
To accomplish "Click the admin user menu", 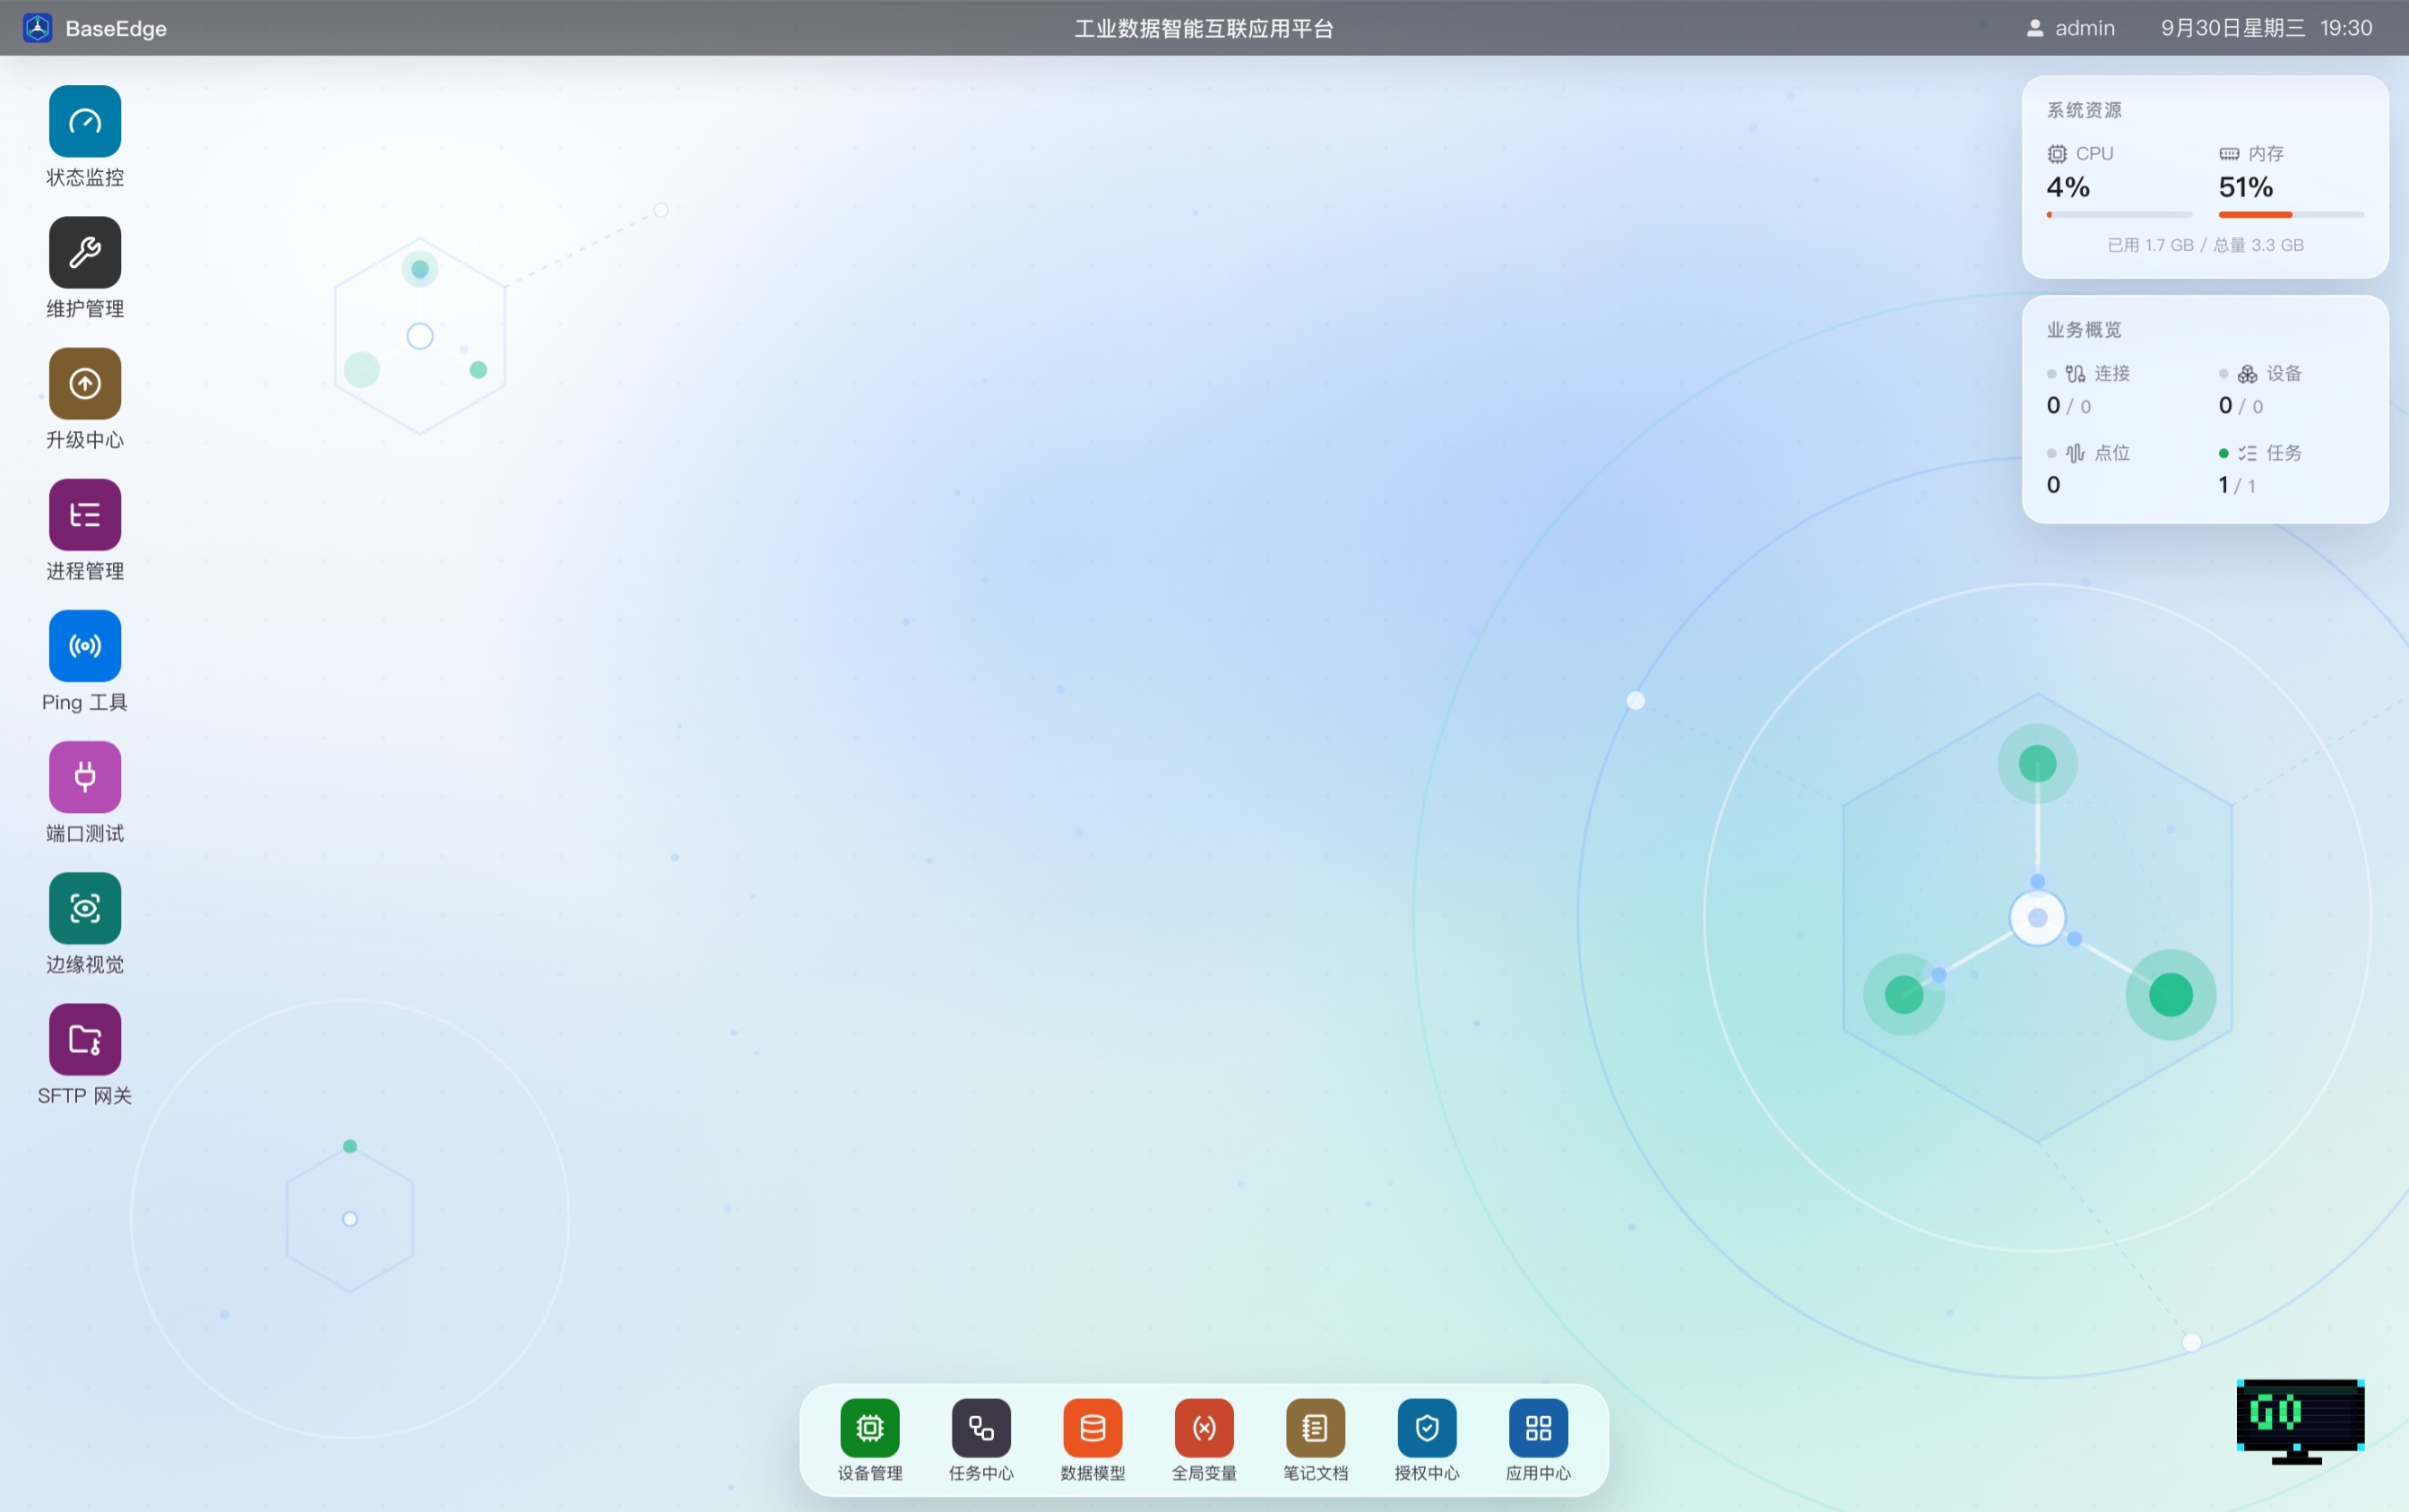I will pos(2070,28).
